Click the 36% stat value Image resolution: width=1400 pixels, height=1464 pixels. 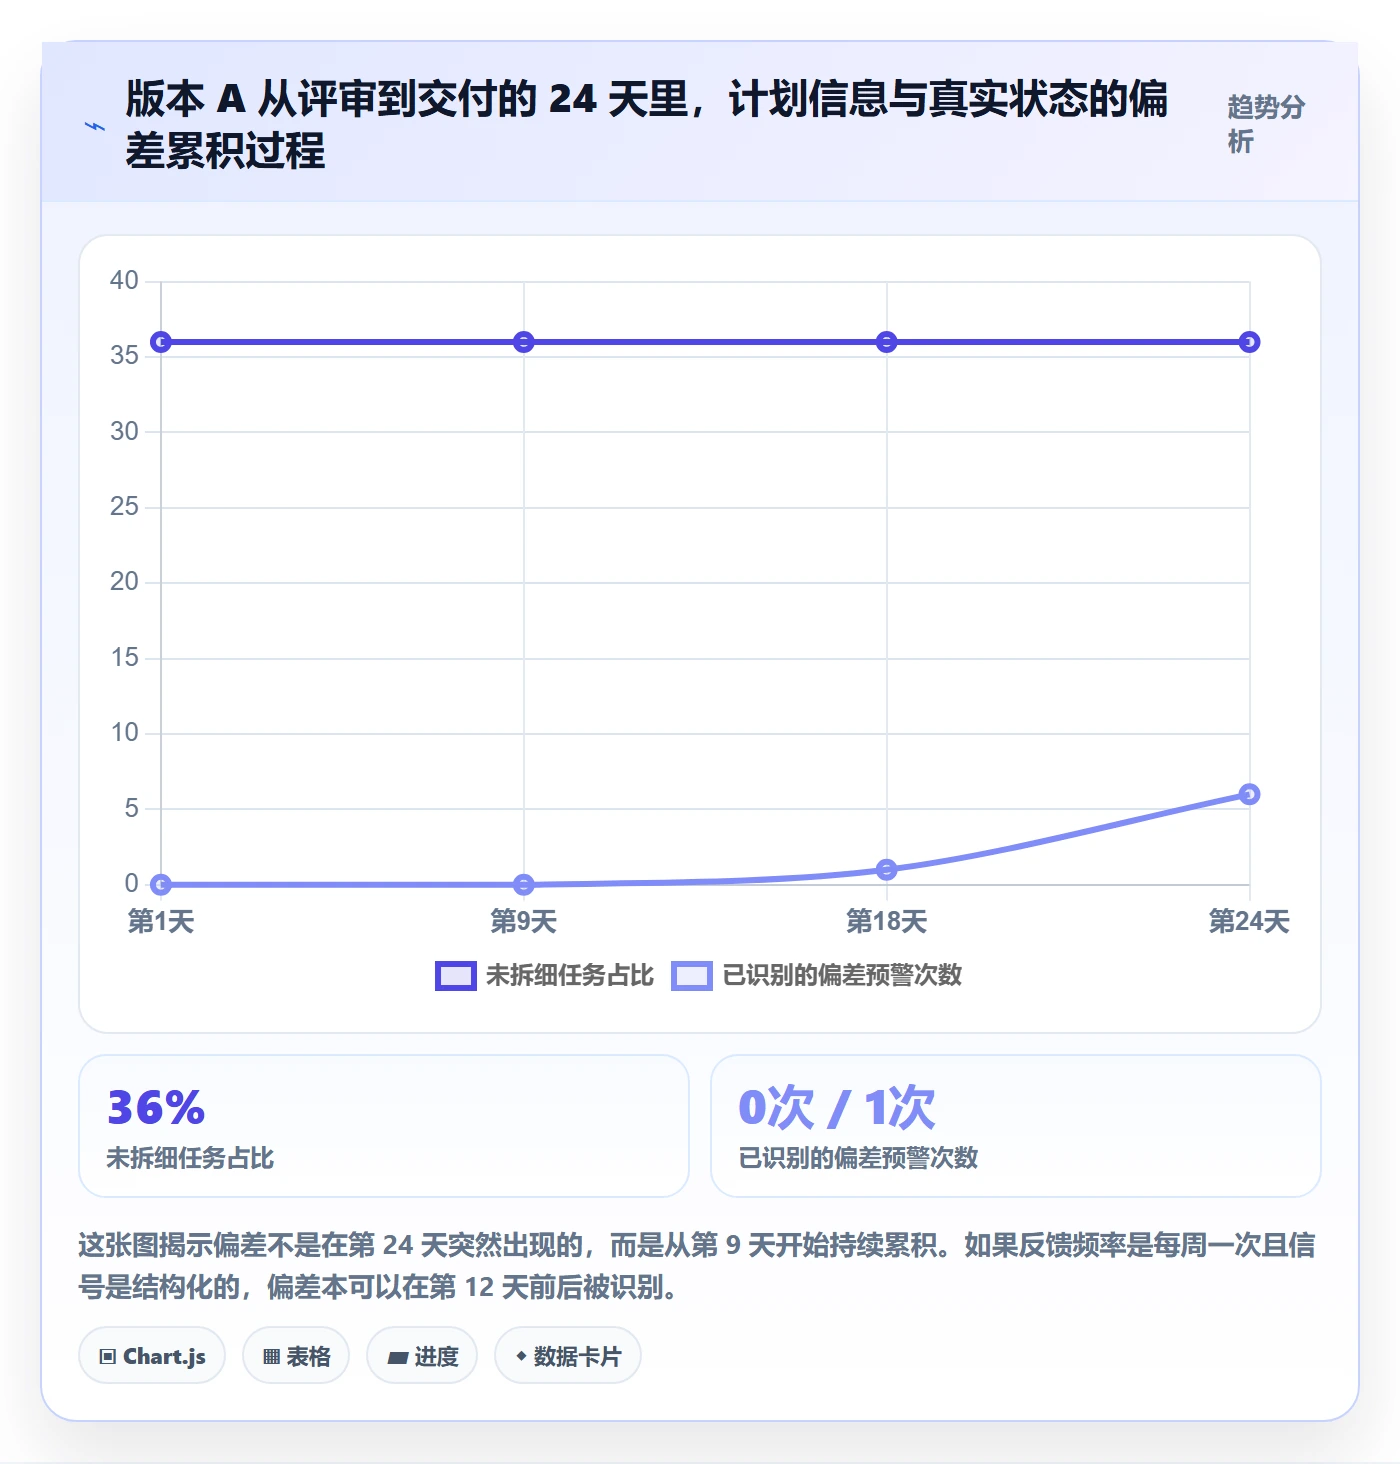tap(156, 1107)
